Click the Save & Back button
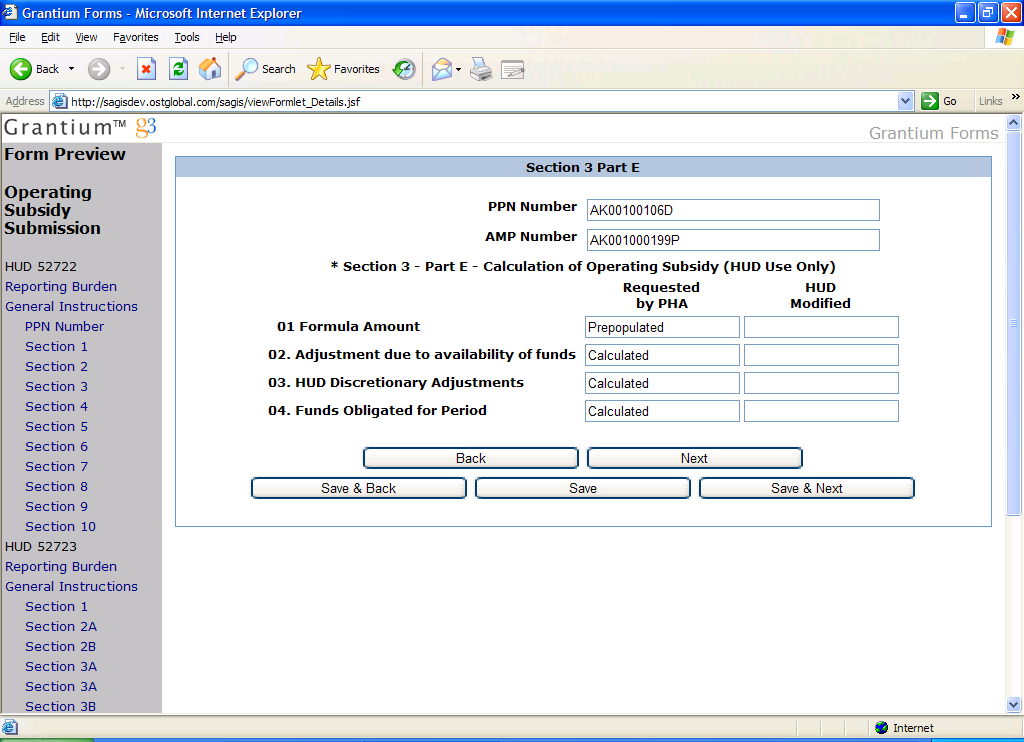The height and width of the screenshot is (742, 1024). pos(359,489)
